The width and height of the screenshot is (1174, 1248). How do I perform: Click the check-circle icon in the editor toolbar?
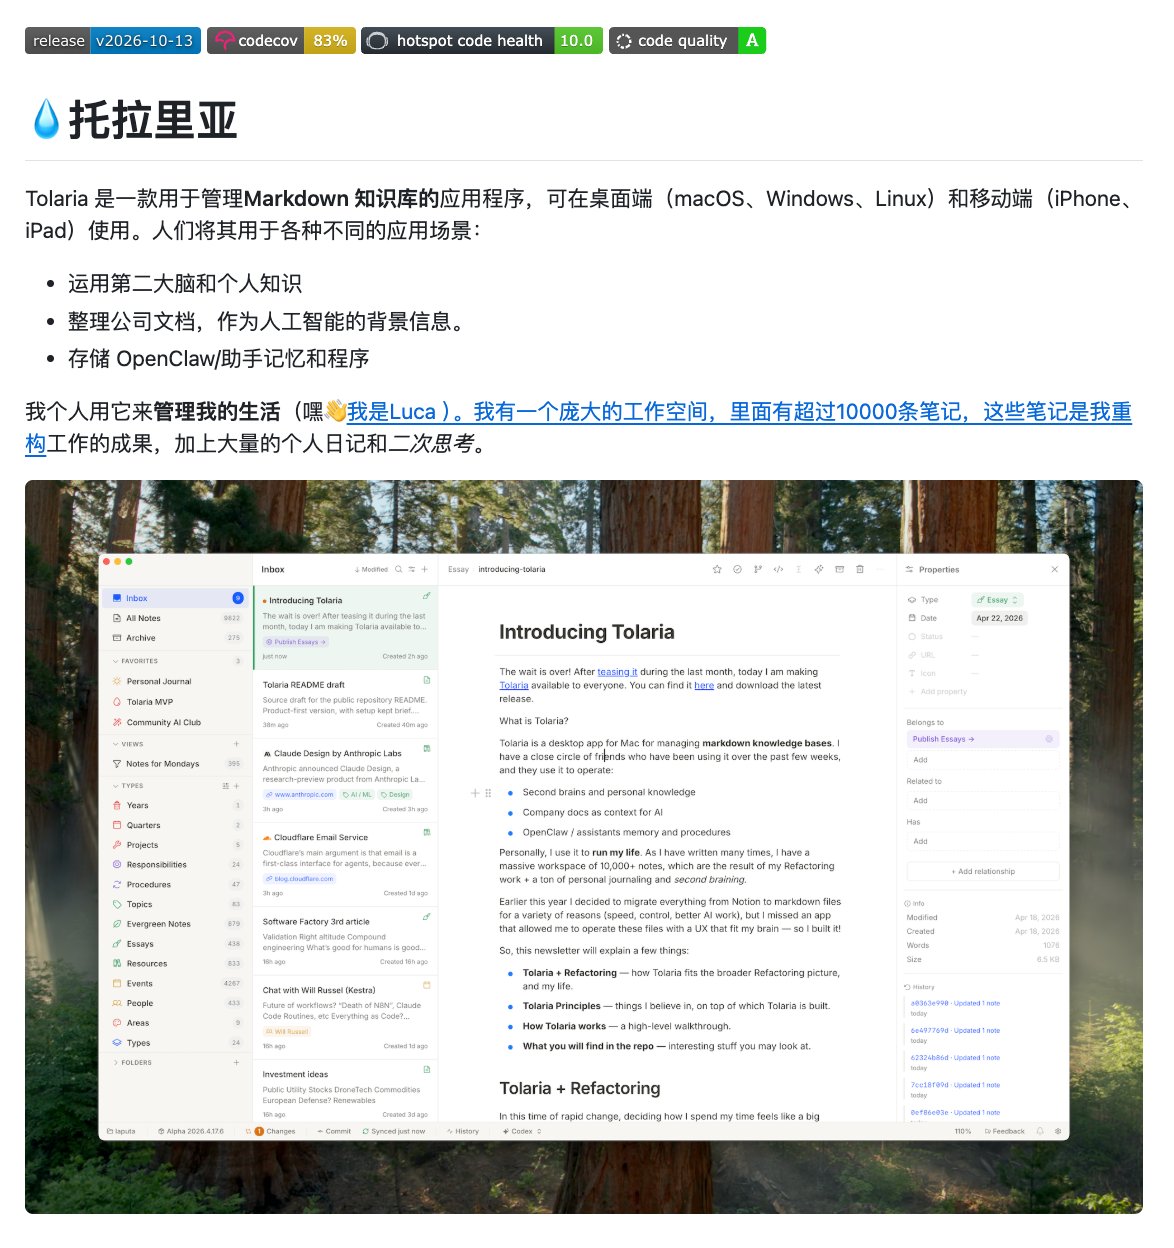pyautogui.click(x=737, y=569)
